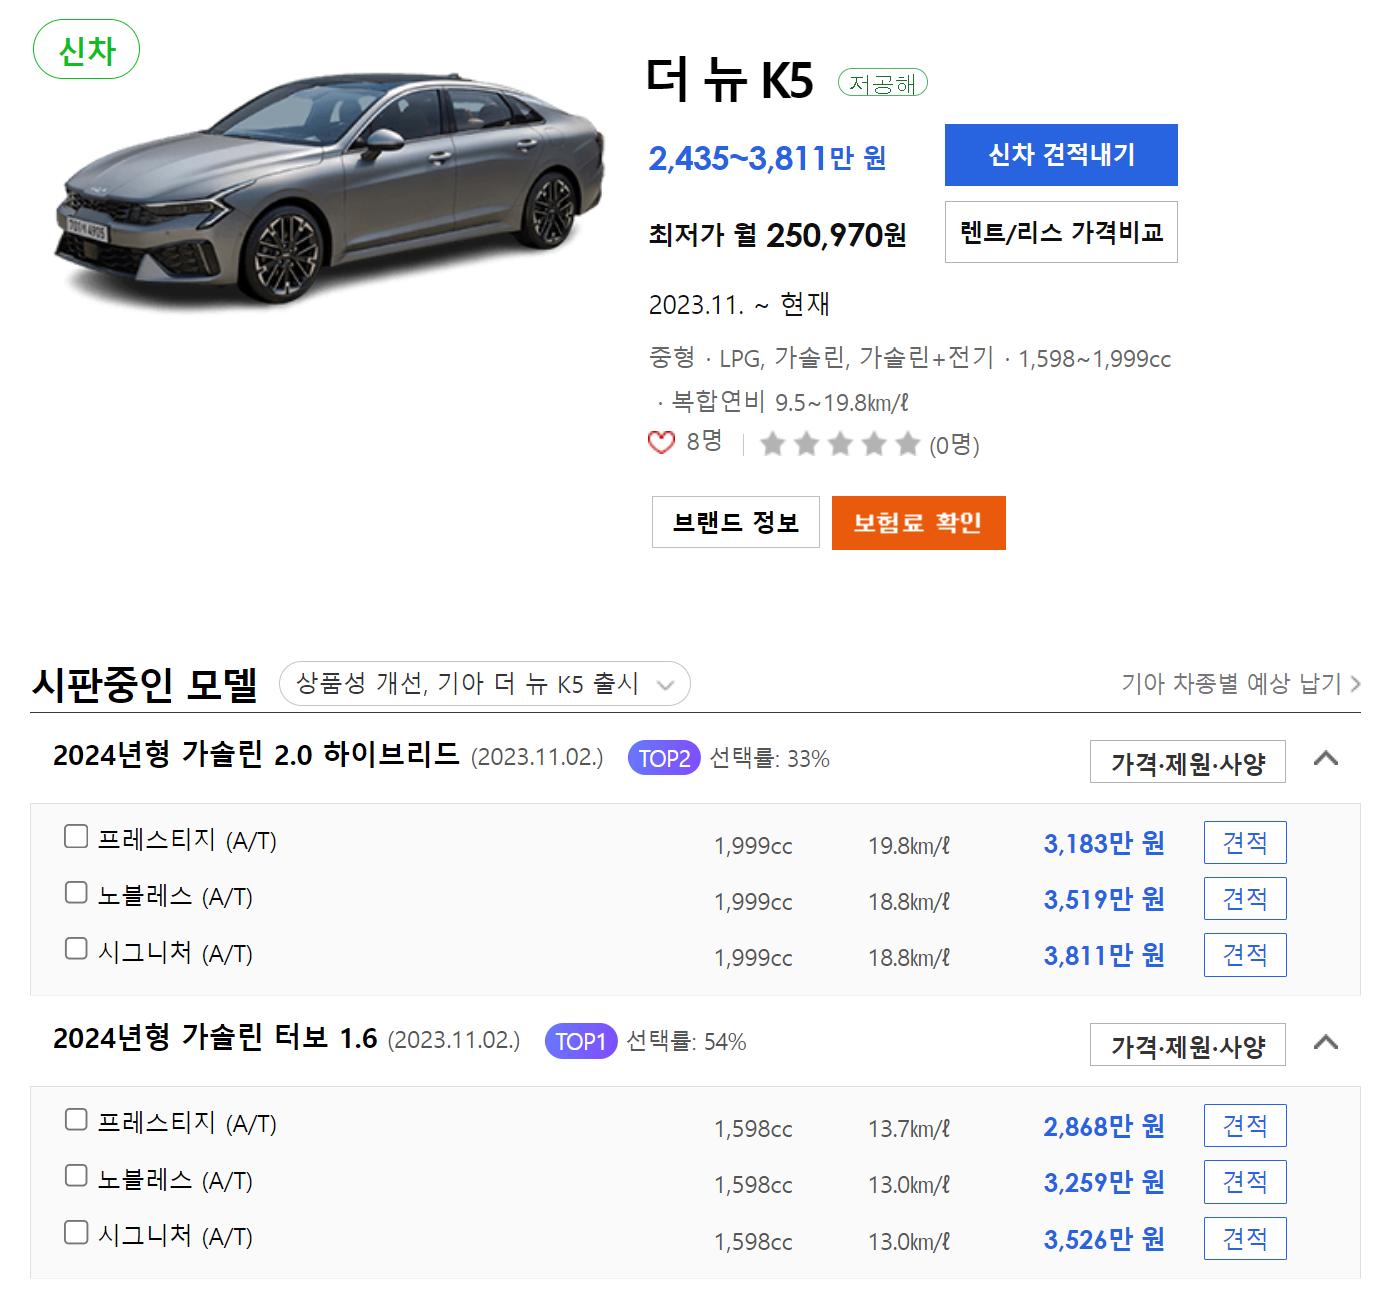This screenshot has width=1397, height=1296.
Task: Click the 8명 likes count
Action: (x=704, y=441)
